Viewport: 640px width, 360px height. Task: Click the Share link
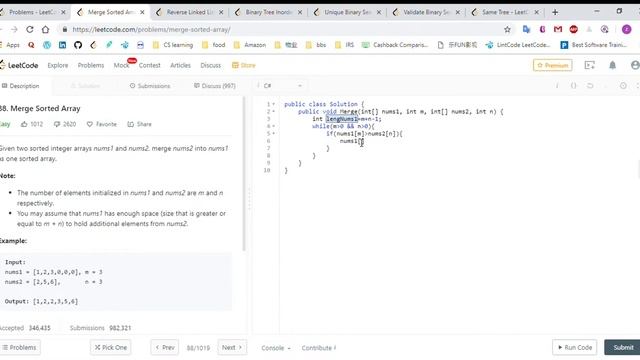[x=140, y=124]
